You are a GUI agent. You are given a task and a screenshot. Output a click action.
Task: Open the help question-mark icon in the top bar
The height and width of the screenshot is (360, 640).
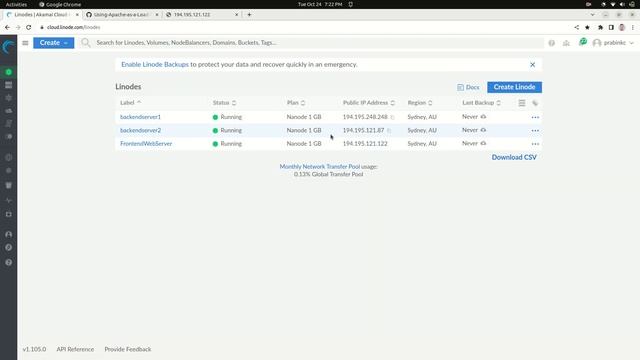click(x=551, y=43)
